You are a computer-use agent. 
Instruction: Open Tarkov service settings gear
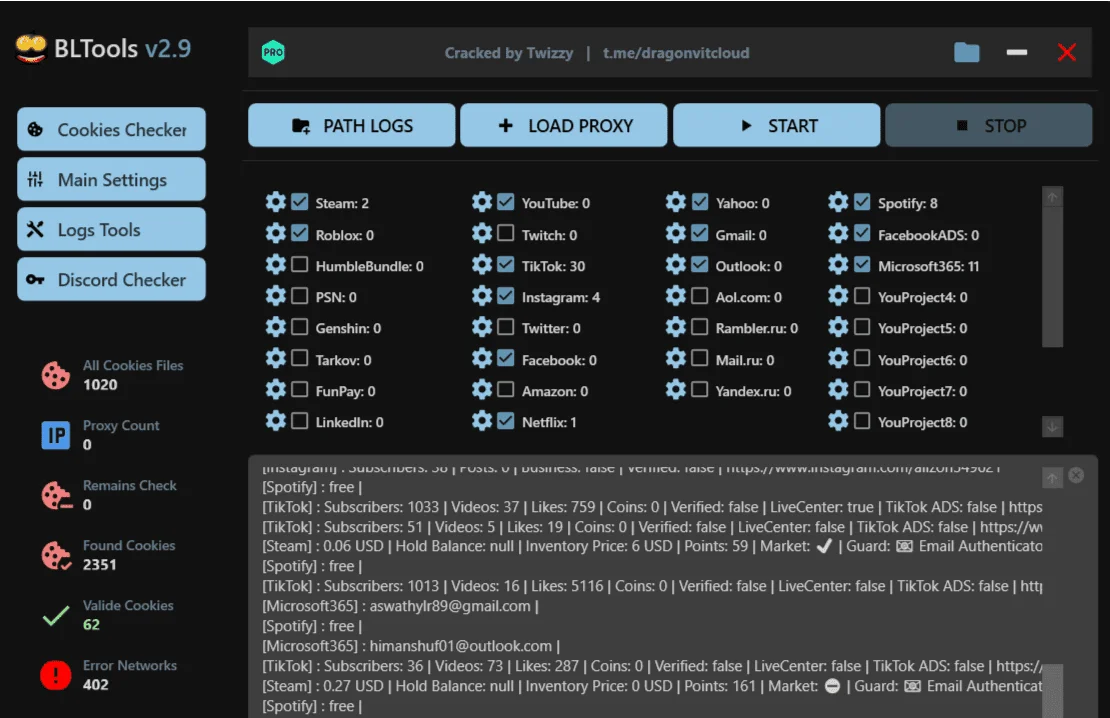point(275,359)
